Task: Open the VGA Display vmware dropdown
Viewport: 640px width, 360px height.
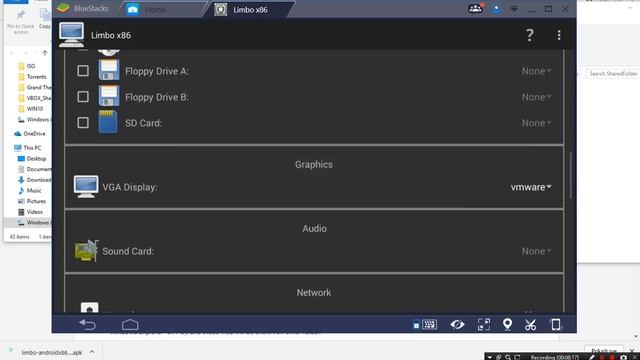Action: [531, 187]
